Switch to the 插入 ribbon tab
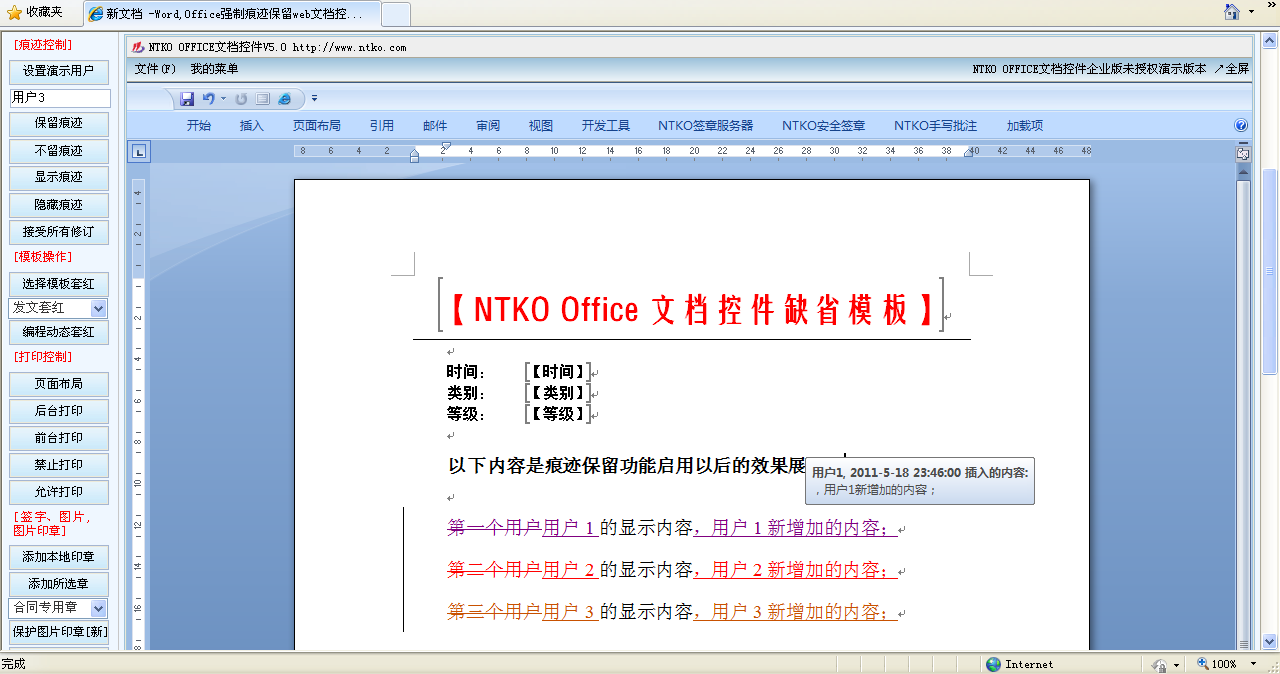The image size is (1280, 674). (252, 126)
